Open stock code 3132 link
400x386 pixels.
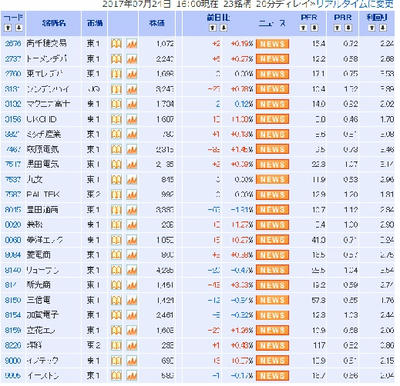point(13,104)
